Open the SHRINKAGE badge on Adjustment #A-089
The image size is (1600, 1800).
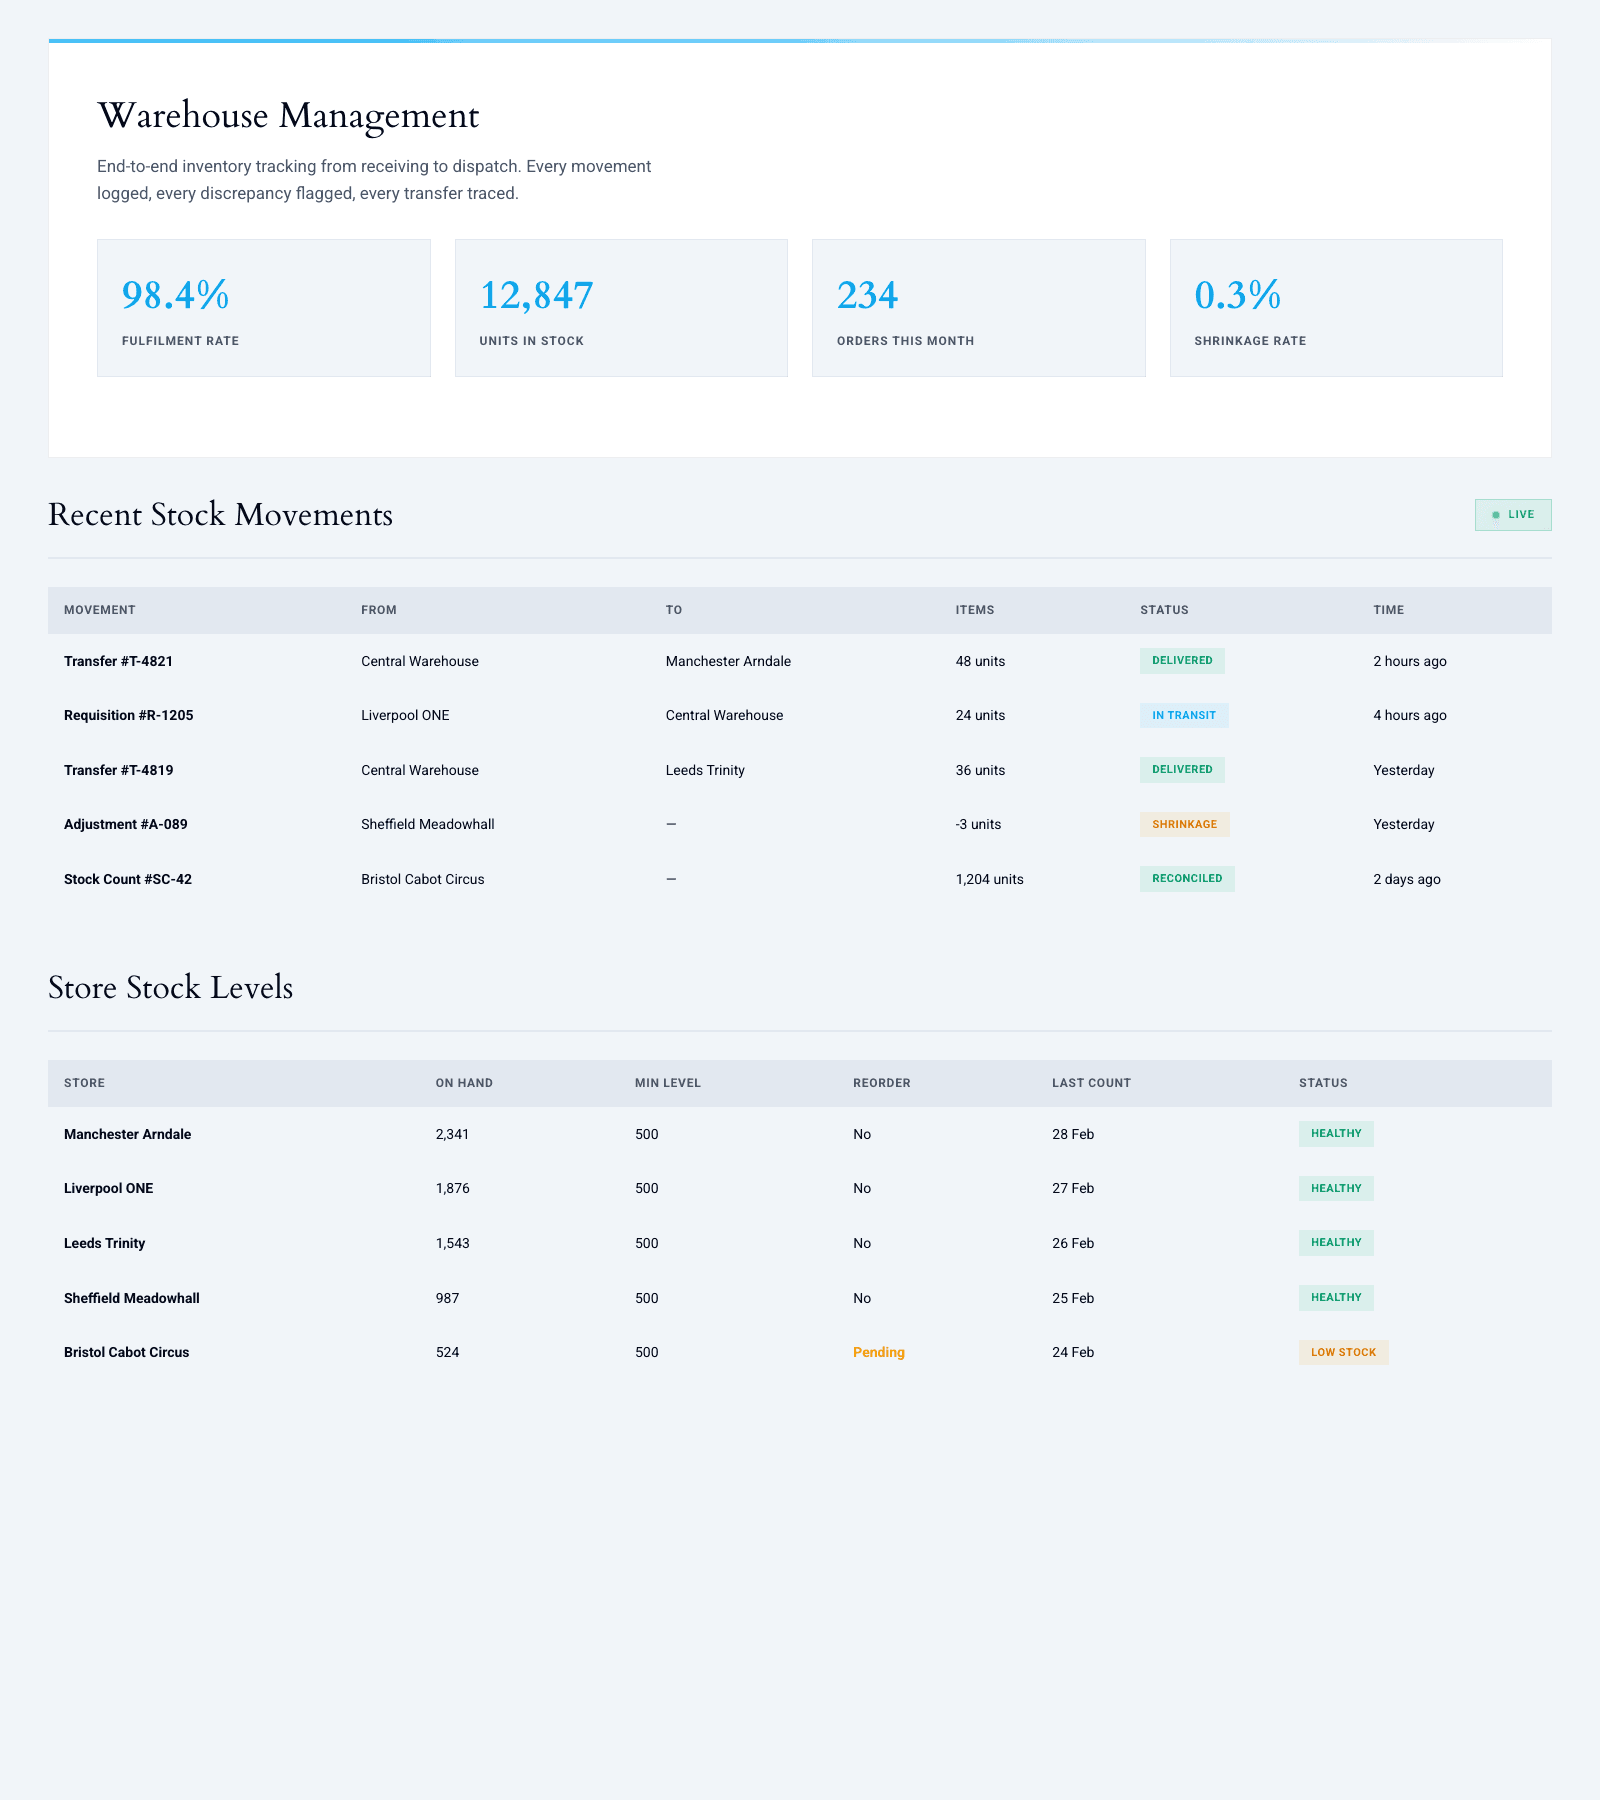[x=1184, y=824]
